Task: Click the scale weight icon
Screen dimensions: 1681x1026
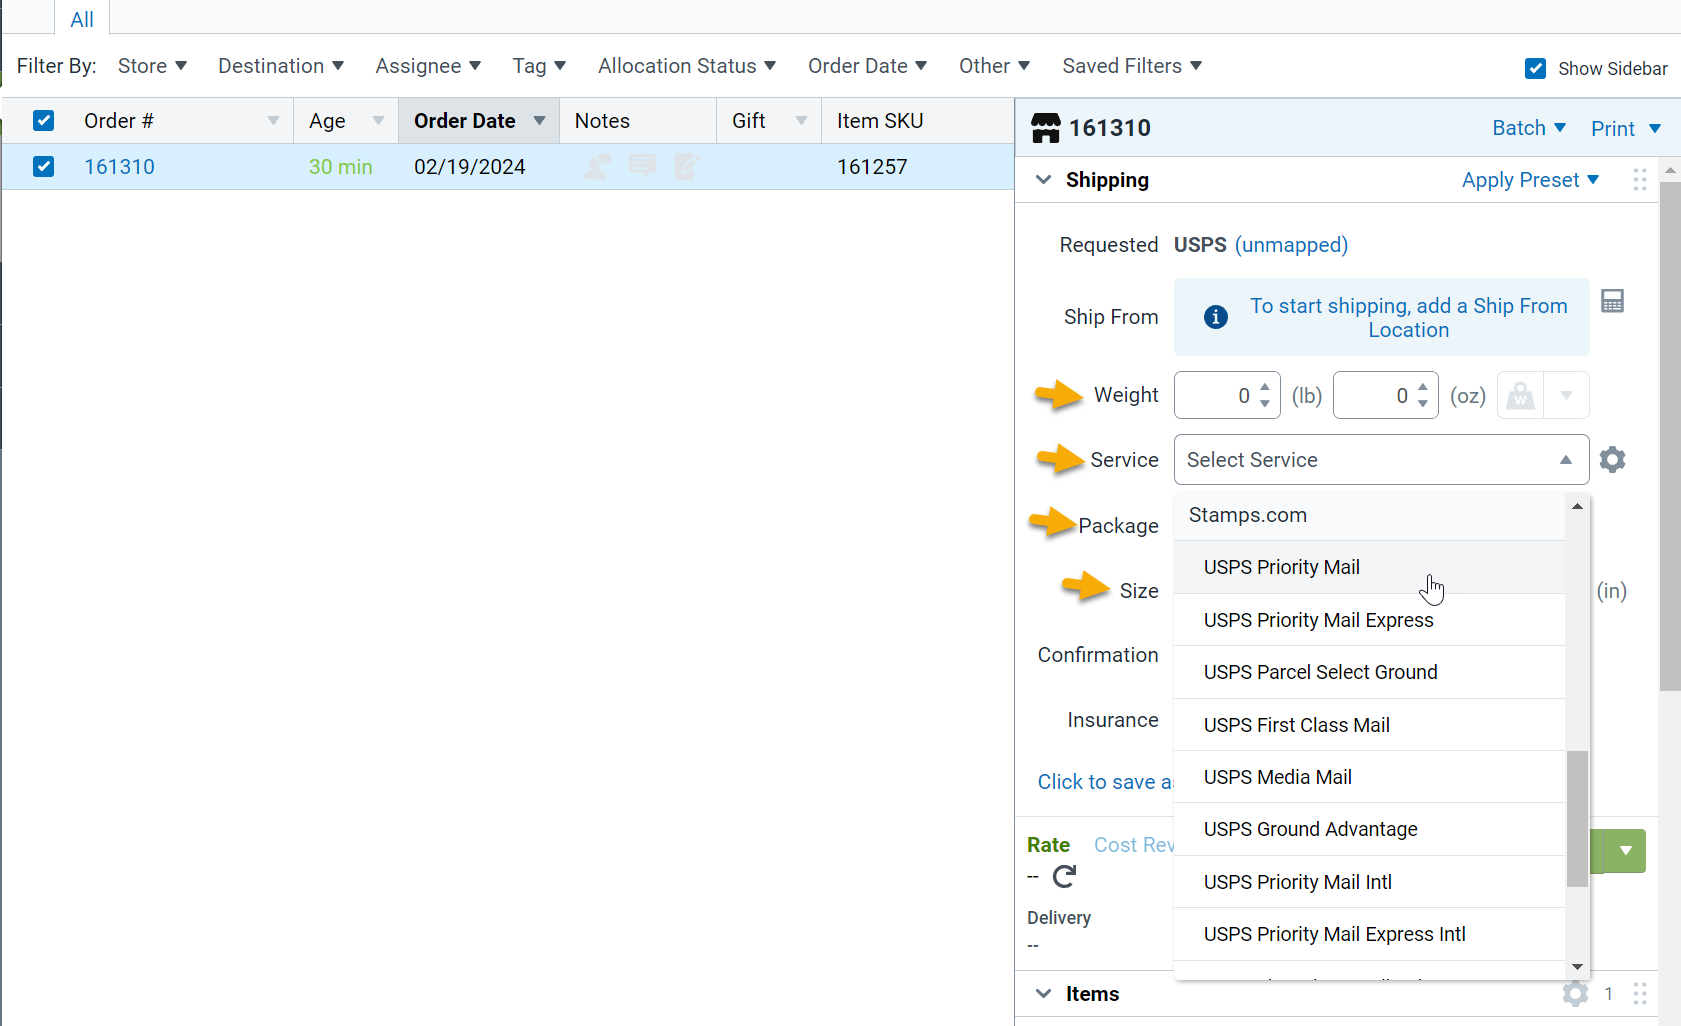Action: (1520, 396)
